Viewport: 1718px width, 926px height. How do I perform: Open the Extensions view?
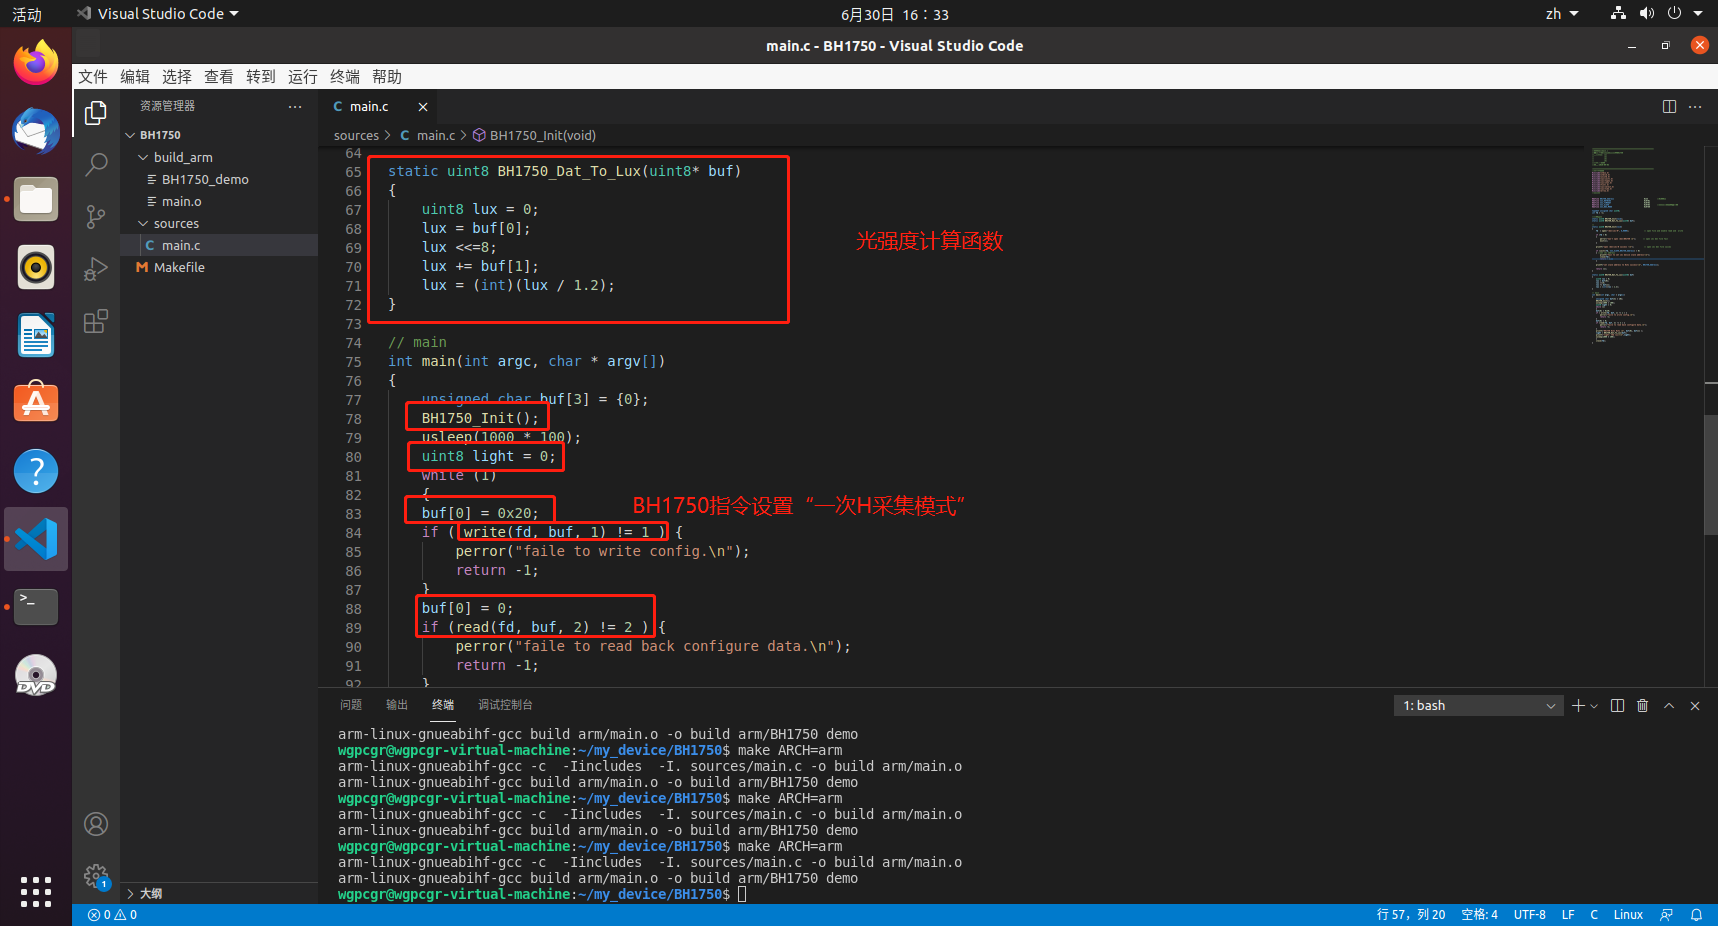(x=96, y=321)
